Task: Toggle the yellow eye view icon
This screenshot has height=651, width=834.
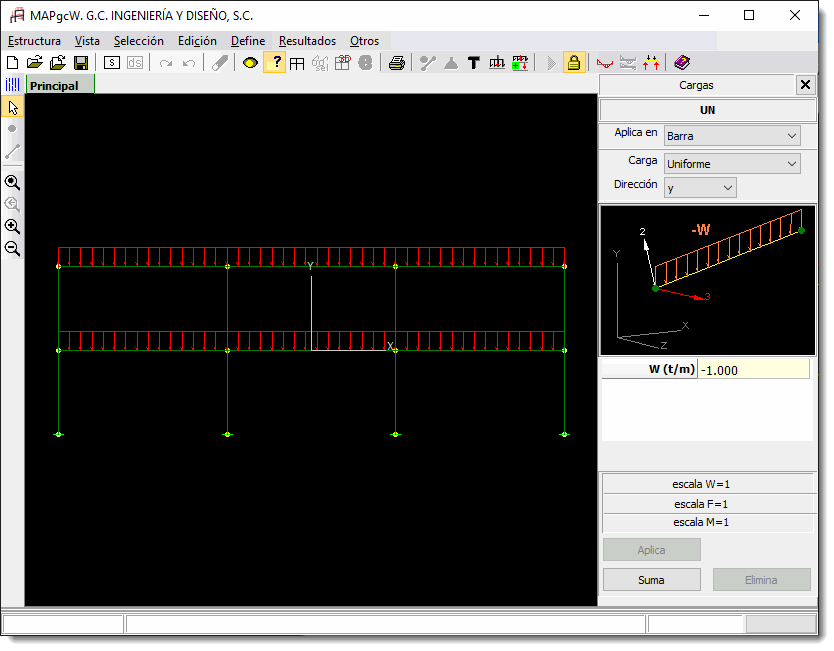Action: click(250, 63)
